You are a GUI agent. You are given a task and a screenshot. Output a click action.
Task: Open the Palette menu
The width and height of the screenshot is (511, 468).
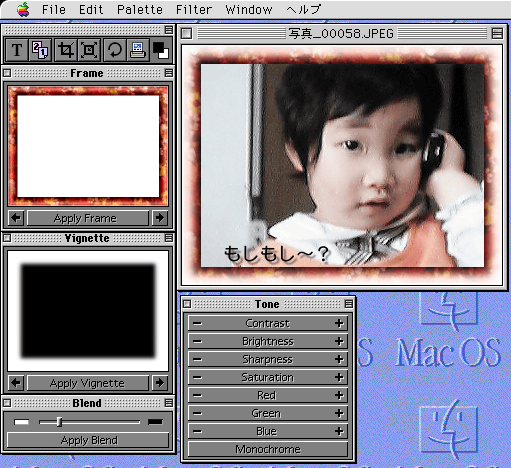coord(140,10)
